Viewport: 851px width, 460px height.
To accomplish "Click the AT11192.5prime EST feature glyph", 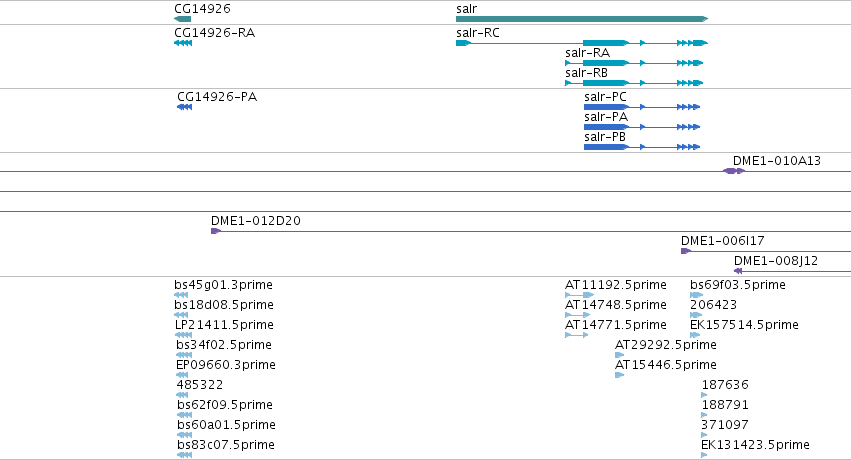I will click(x=580, y=295).
